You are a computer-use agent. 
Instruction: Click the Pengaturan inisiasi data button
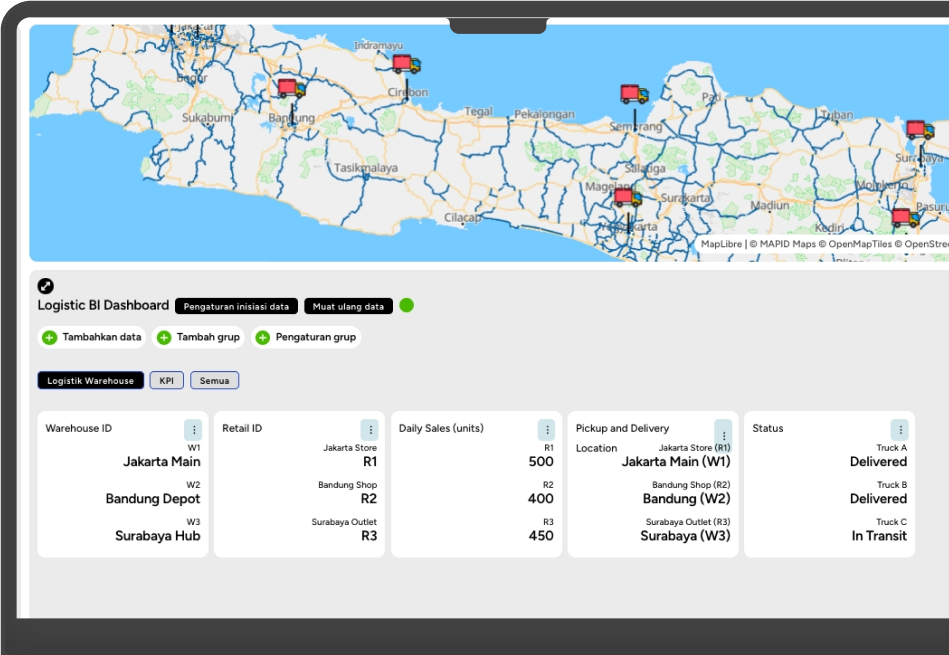236,306
